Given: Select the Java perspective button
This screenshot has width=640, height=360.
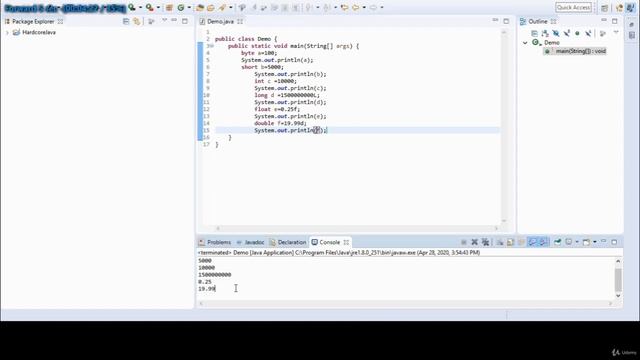Looking at the screenshot, I should click(631, 8).
